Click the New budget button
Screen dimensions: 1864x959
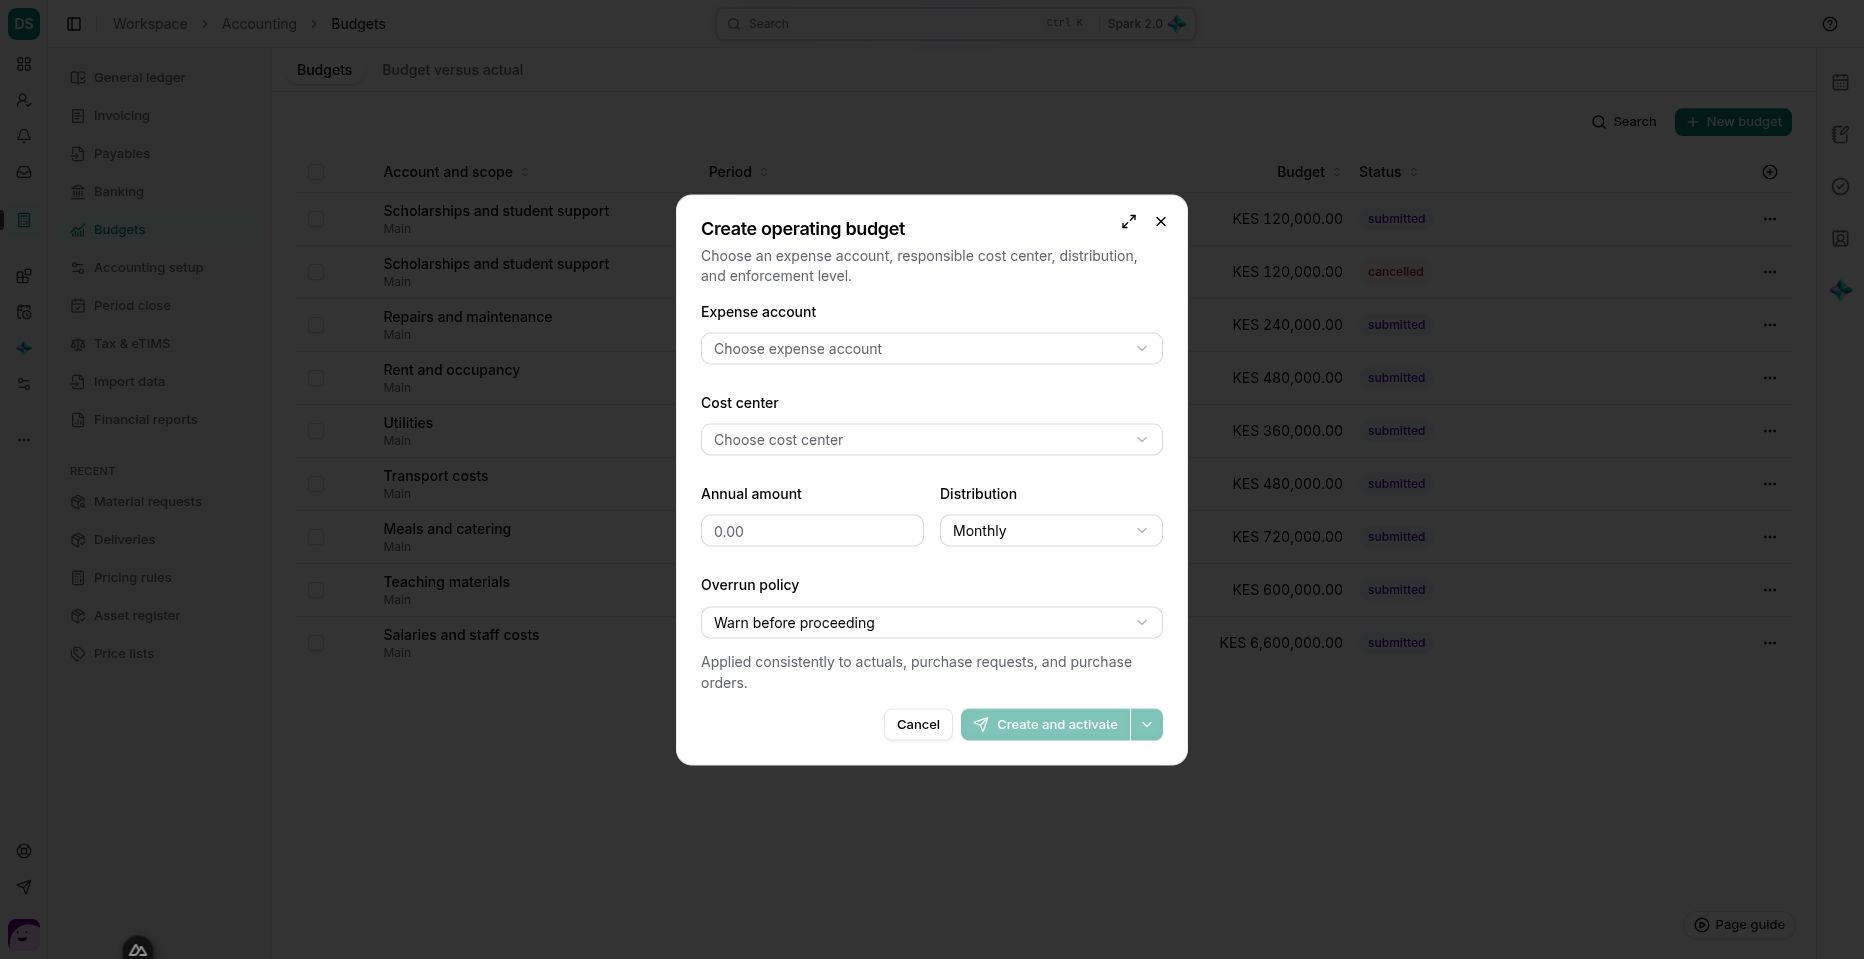pyautogui.click(x=1733, y=122)
